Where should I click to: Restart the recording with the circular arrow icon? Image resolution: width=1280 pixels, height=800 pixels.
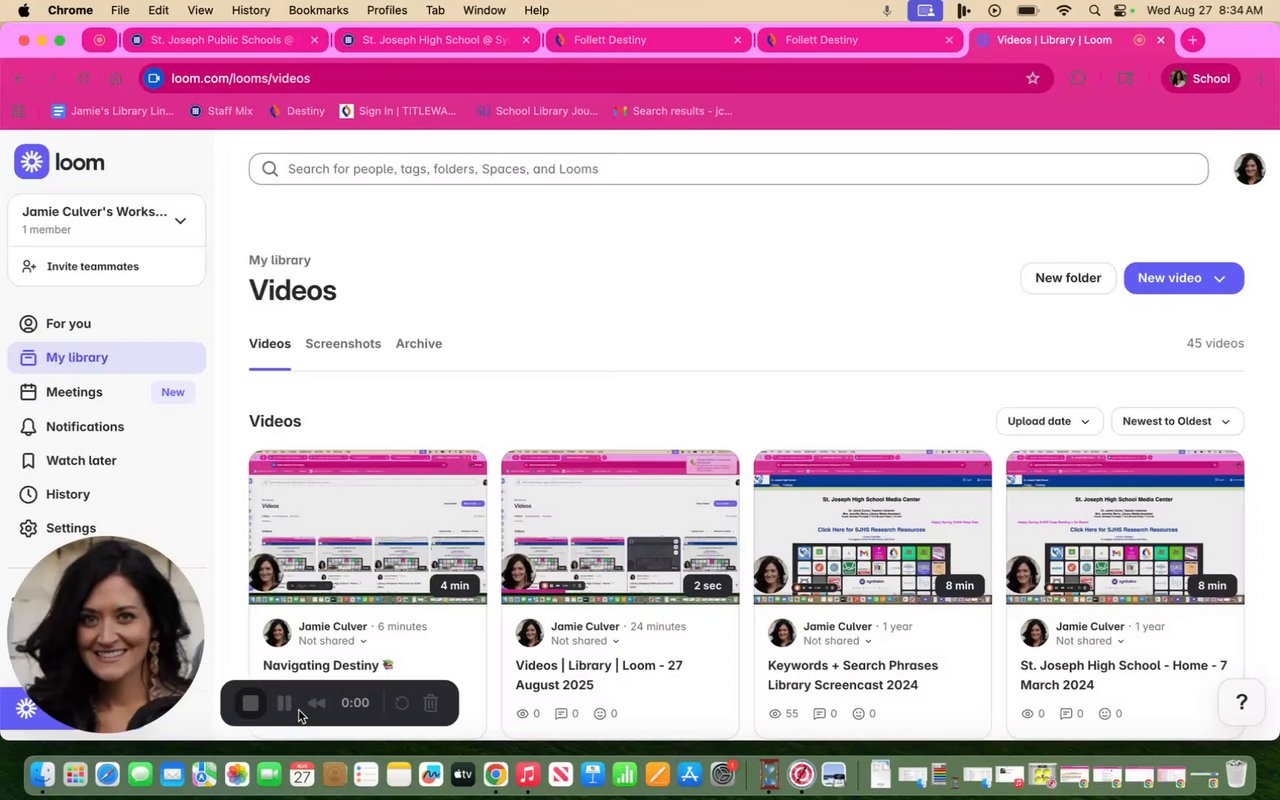coord(402,703)
